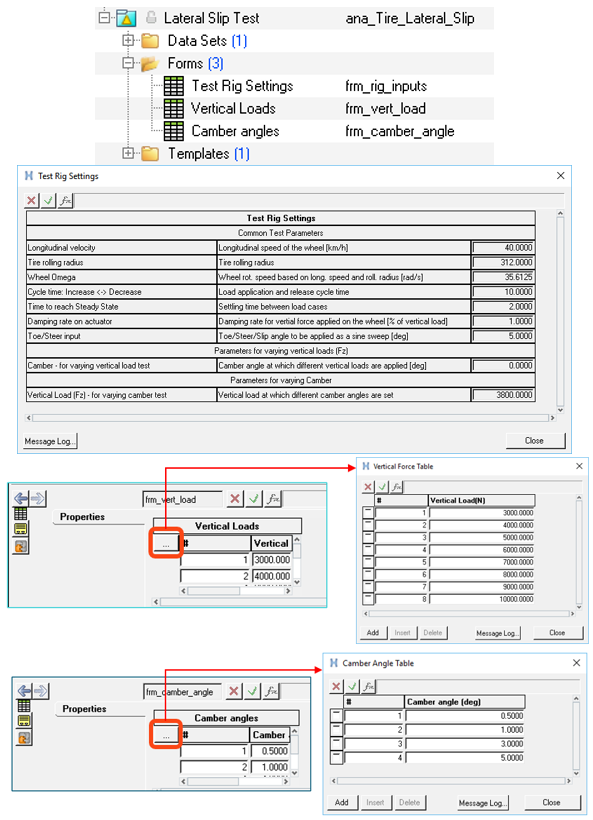The height and width of the screenshot is (820, 593).
Task: Click horizontal scrollbar in Test Rig Settings
Action: (x=290, y=418)
